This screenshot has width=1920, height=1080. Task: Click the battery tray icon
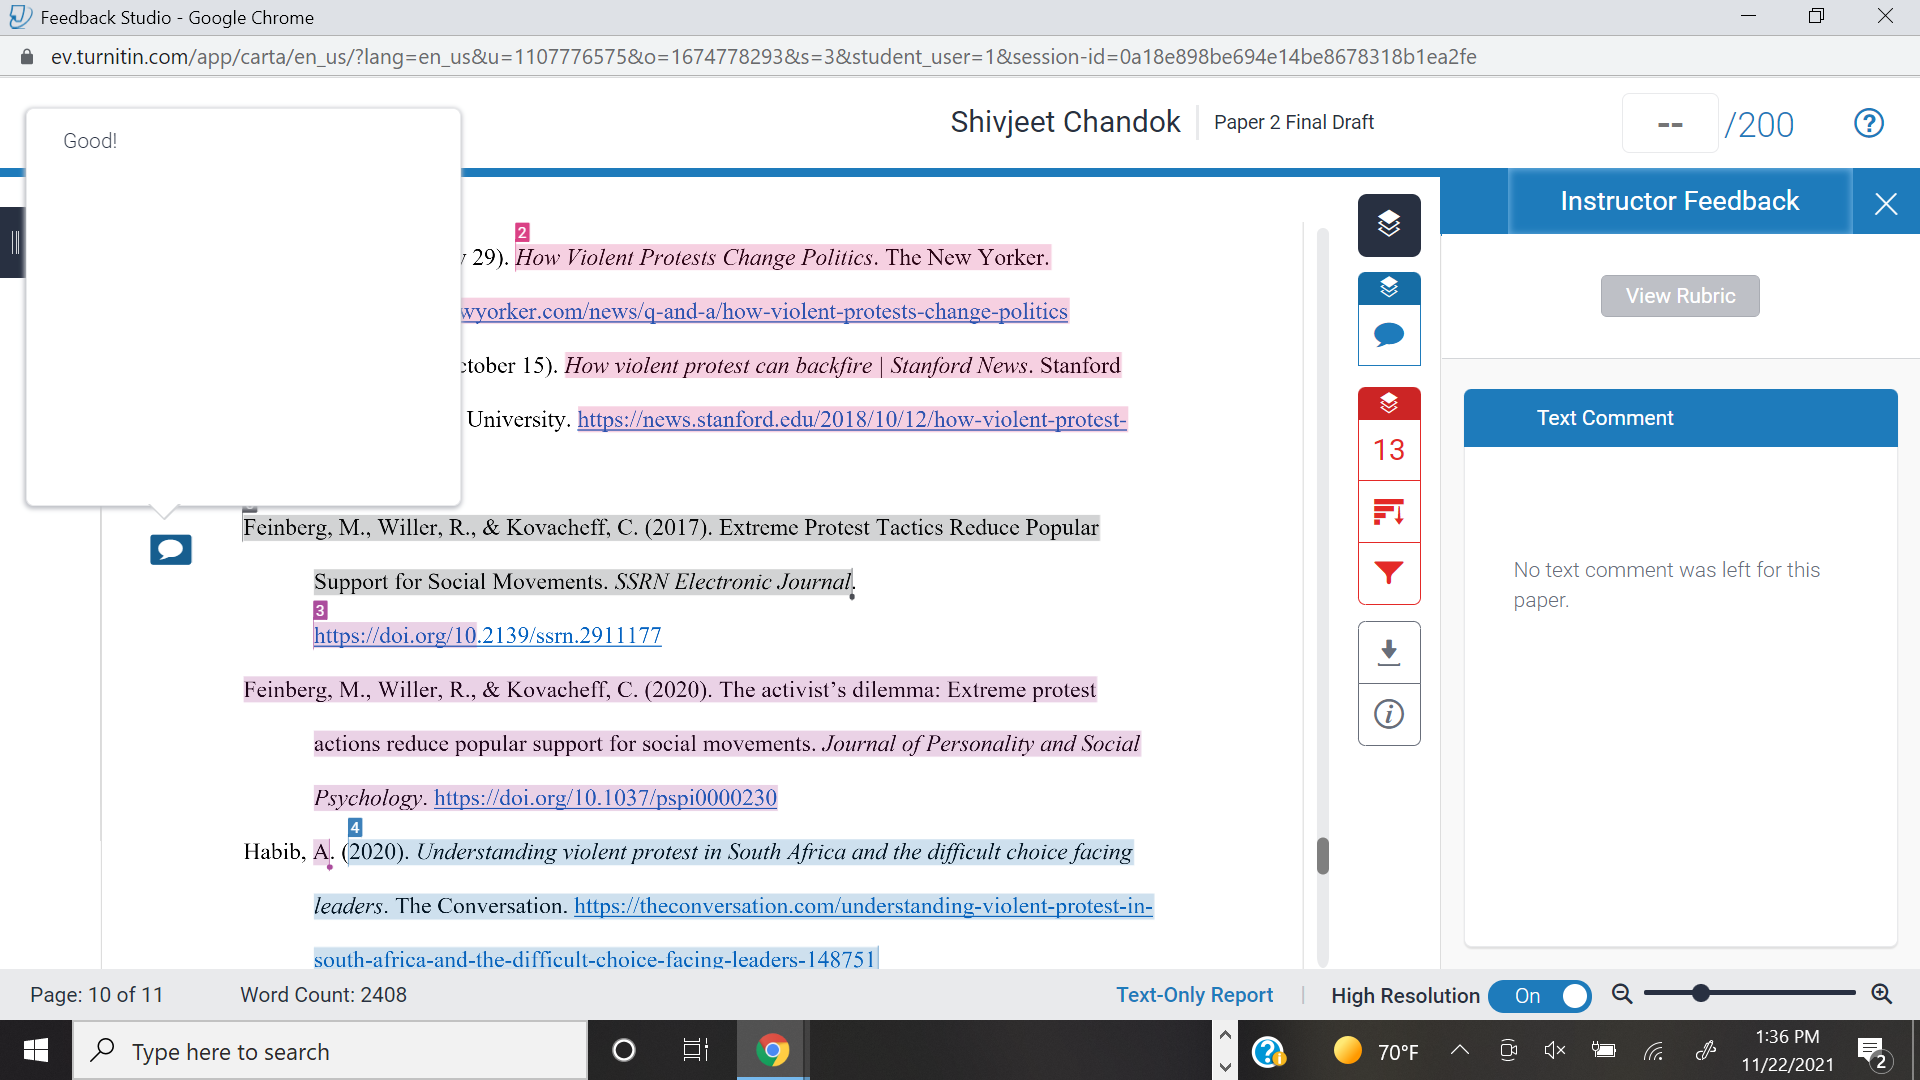coord(1603,1050)
